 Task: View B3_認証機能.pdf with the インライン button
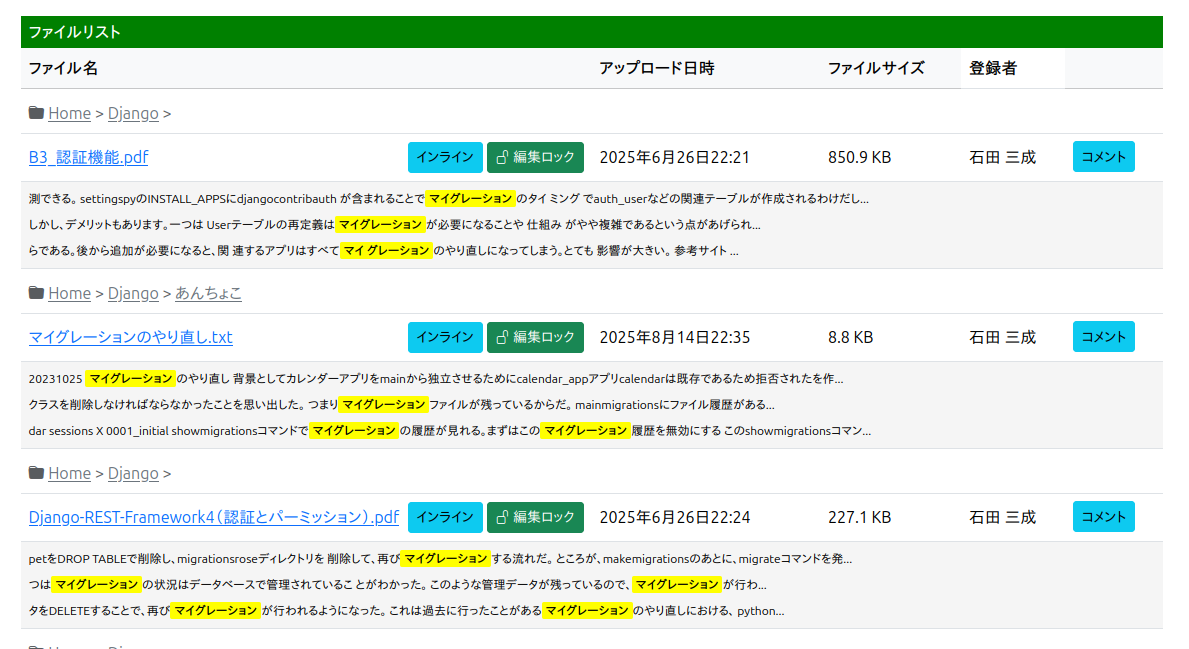[x=445, y=157]
